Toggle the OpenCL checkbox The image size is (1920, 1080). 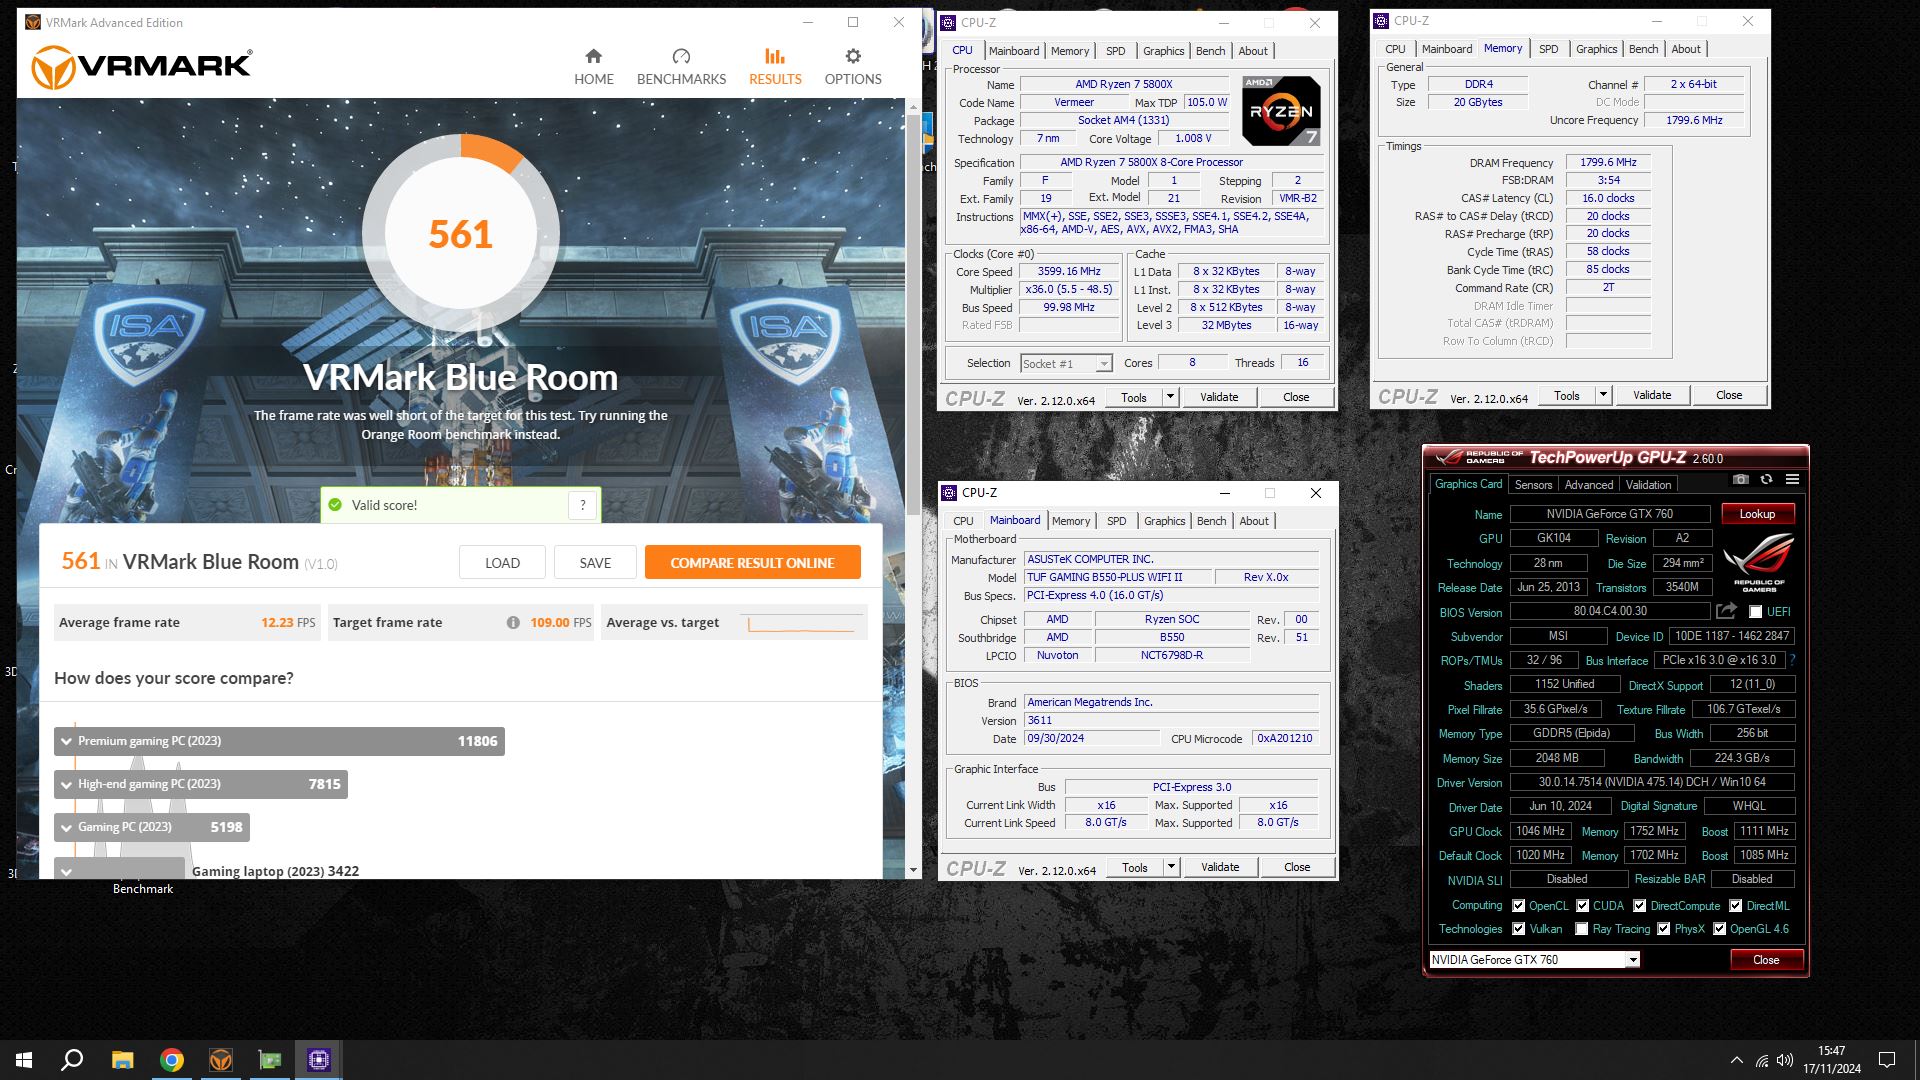coord(1518,906)
